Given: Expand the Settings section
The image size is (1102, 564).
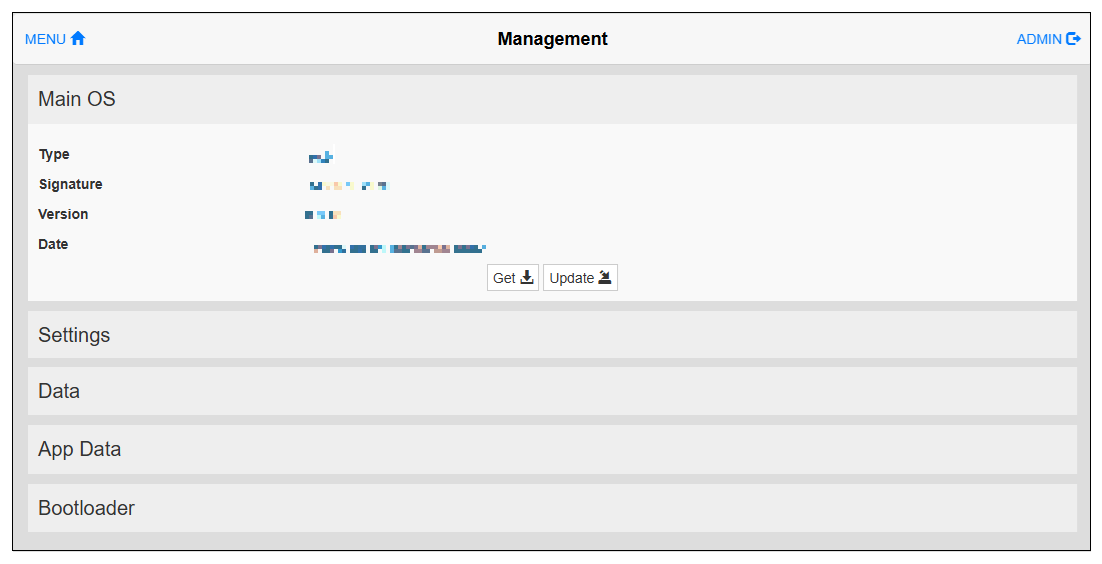Looking at the screenshot, I should [x=74, y=335].
